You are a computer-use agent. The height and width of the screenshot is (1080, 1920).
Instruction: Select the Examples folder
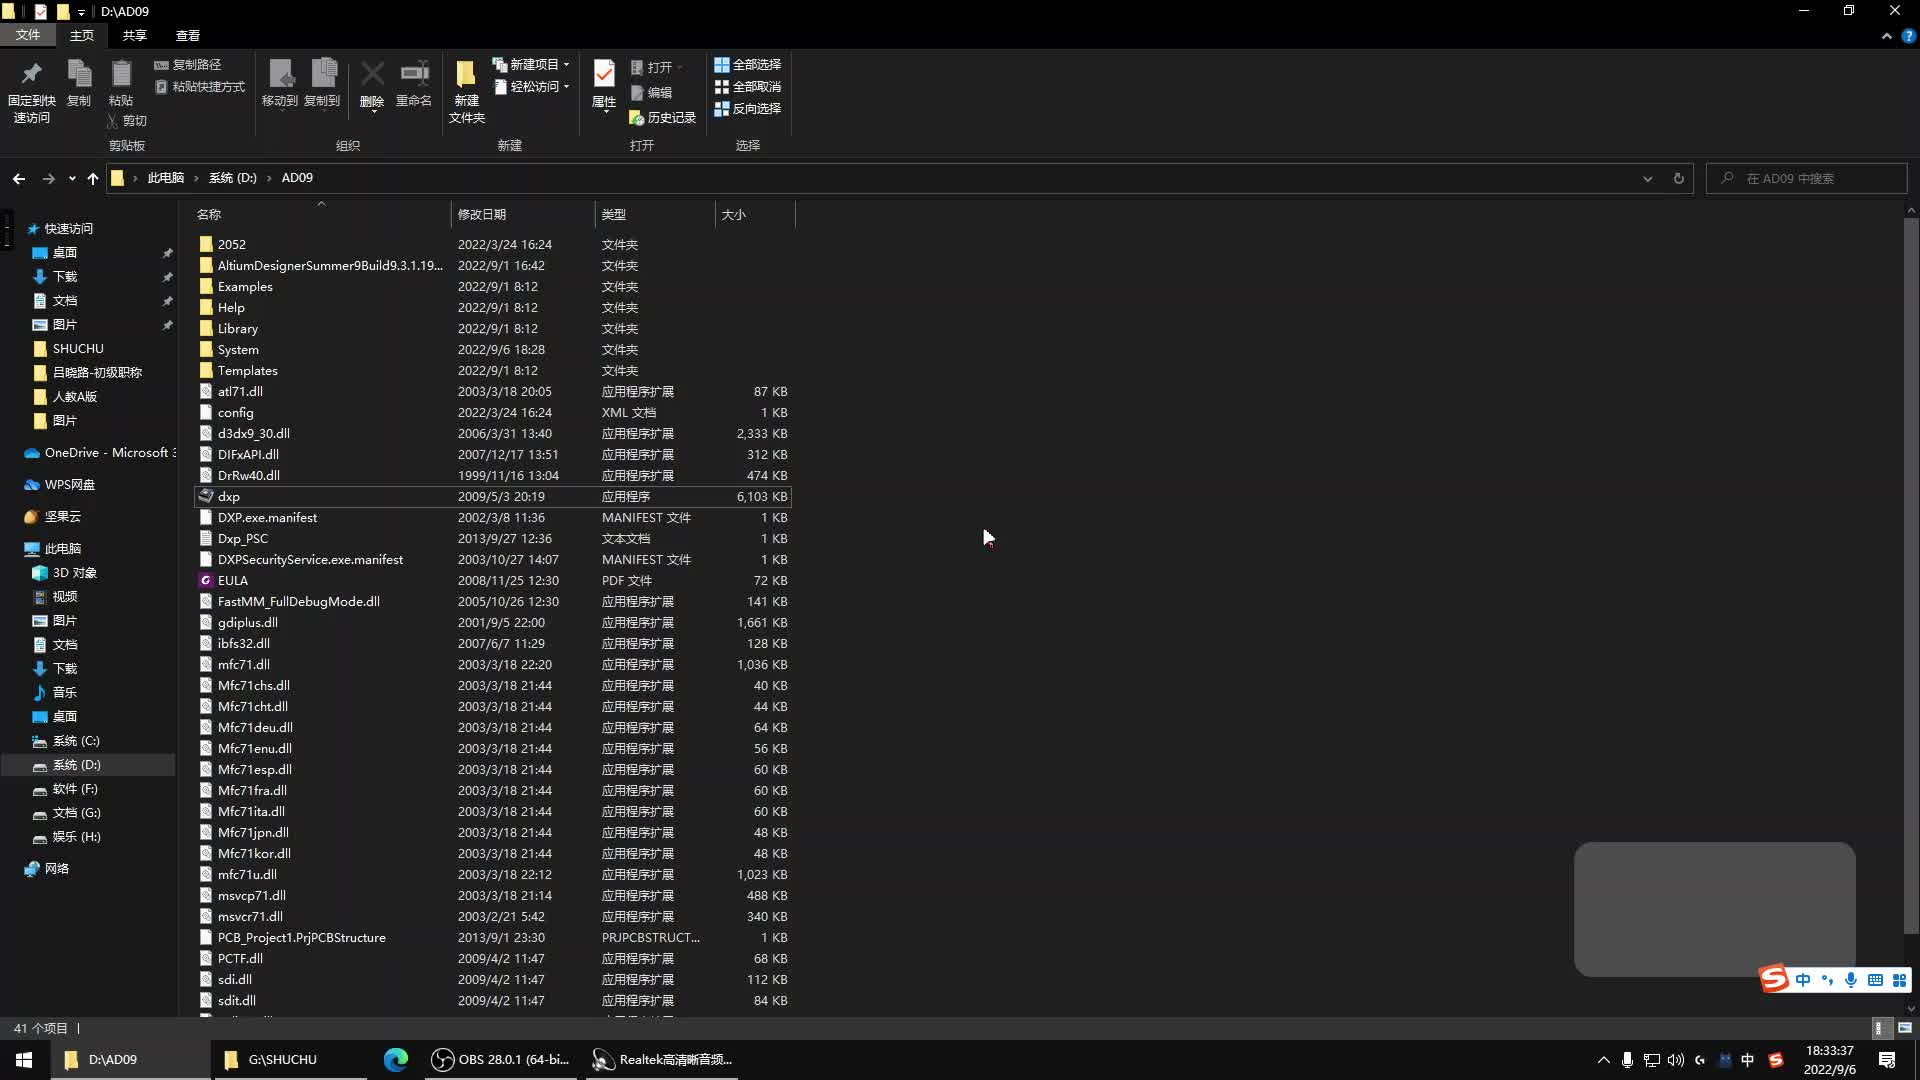[493, 287]
